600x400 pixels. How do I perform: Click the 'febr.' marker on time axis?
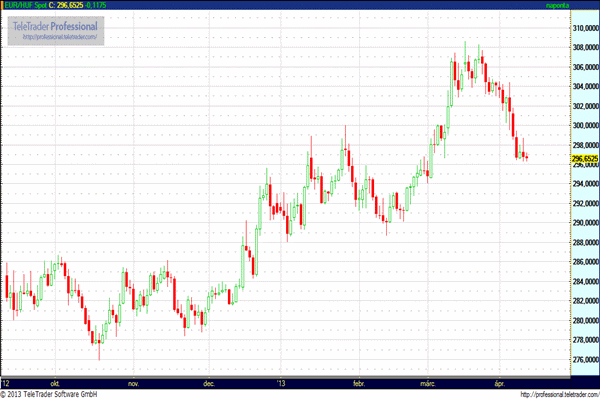359,382
